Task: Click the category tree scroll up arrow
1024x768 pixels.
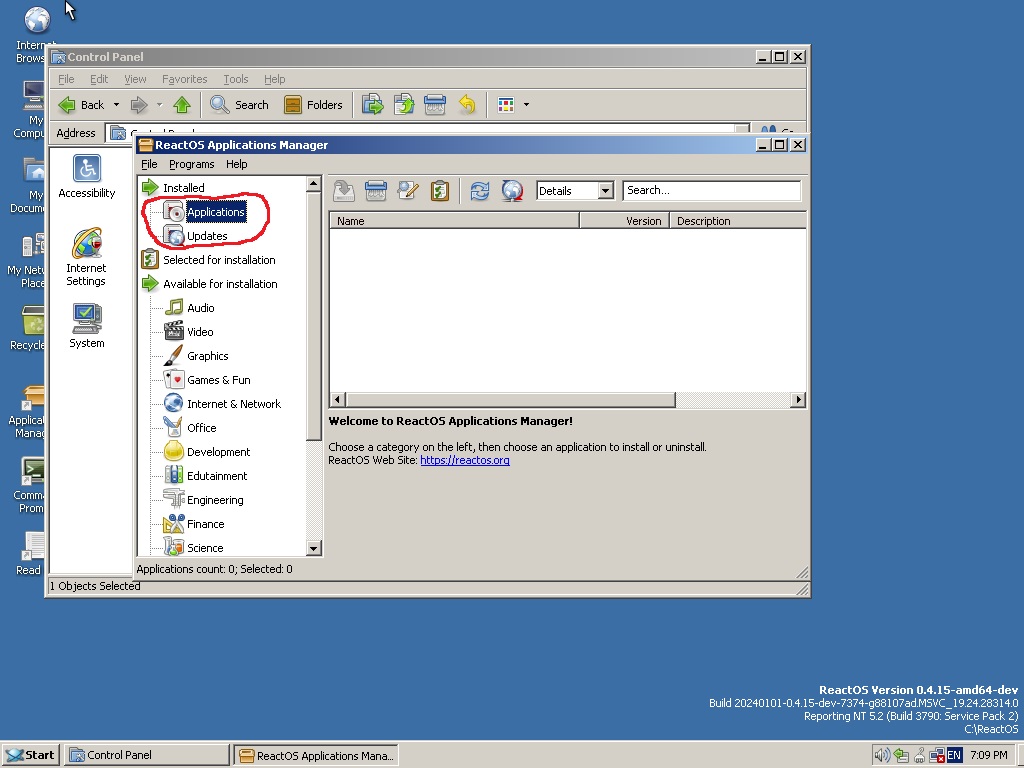Action: (313, 184)
